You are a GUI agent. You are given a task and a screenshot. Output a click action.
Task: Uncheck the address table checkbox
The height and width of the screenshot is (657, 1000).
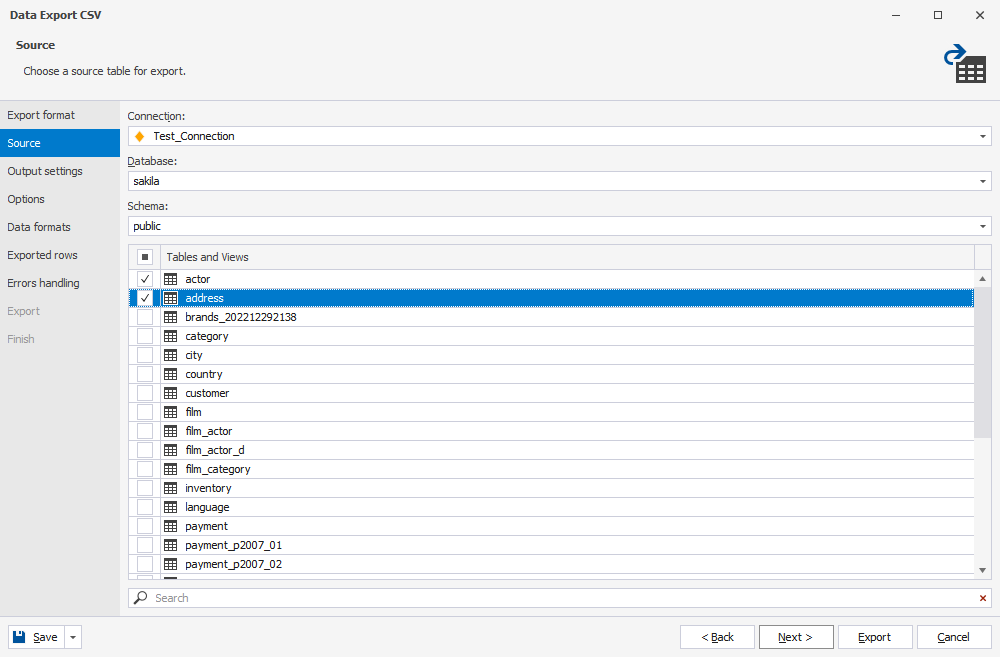pos(145,298)
